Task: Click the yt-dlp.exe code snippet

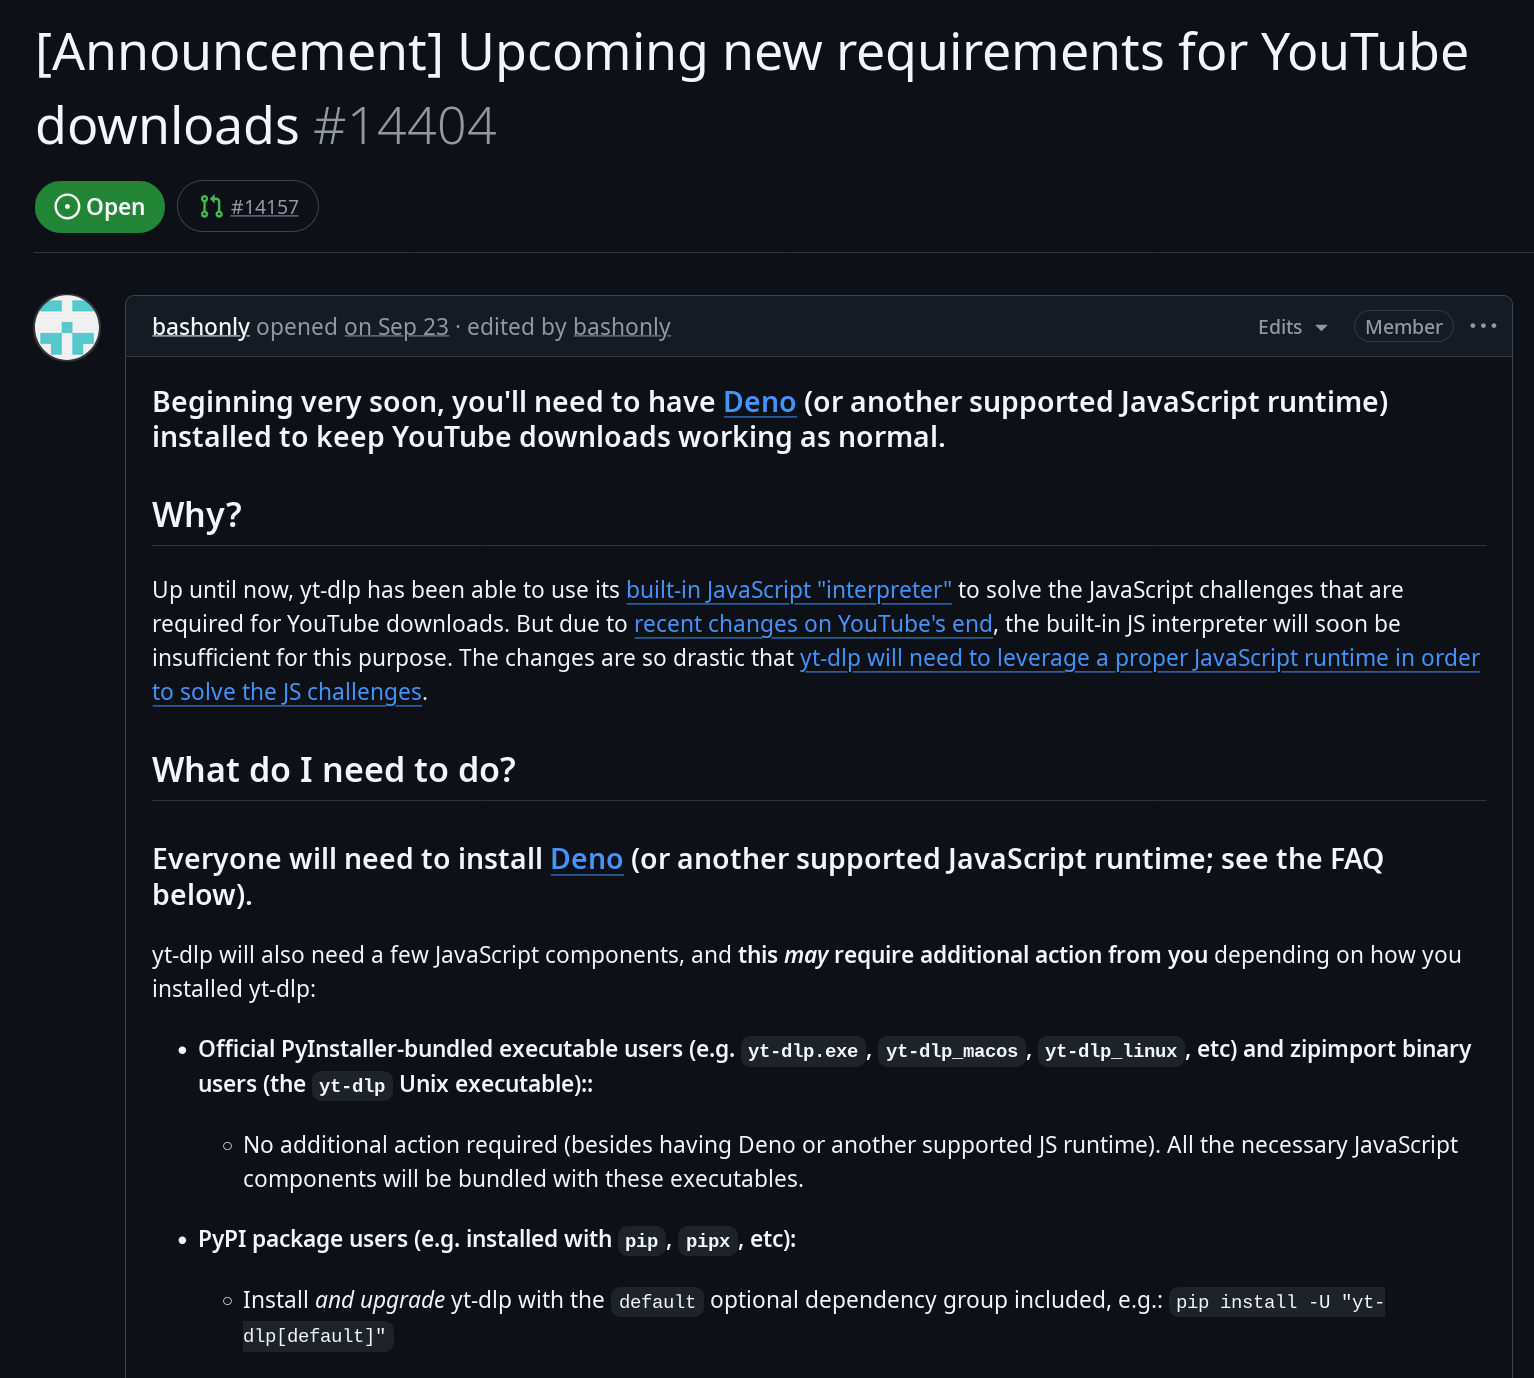Action: pyautogui.click(x=802, y=1051)
